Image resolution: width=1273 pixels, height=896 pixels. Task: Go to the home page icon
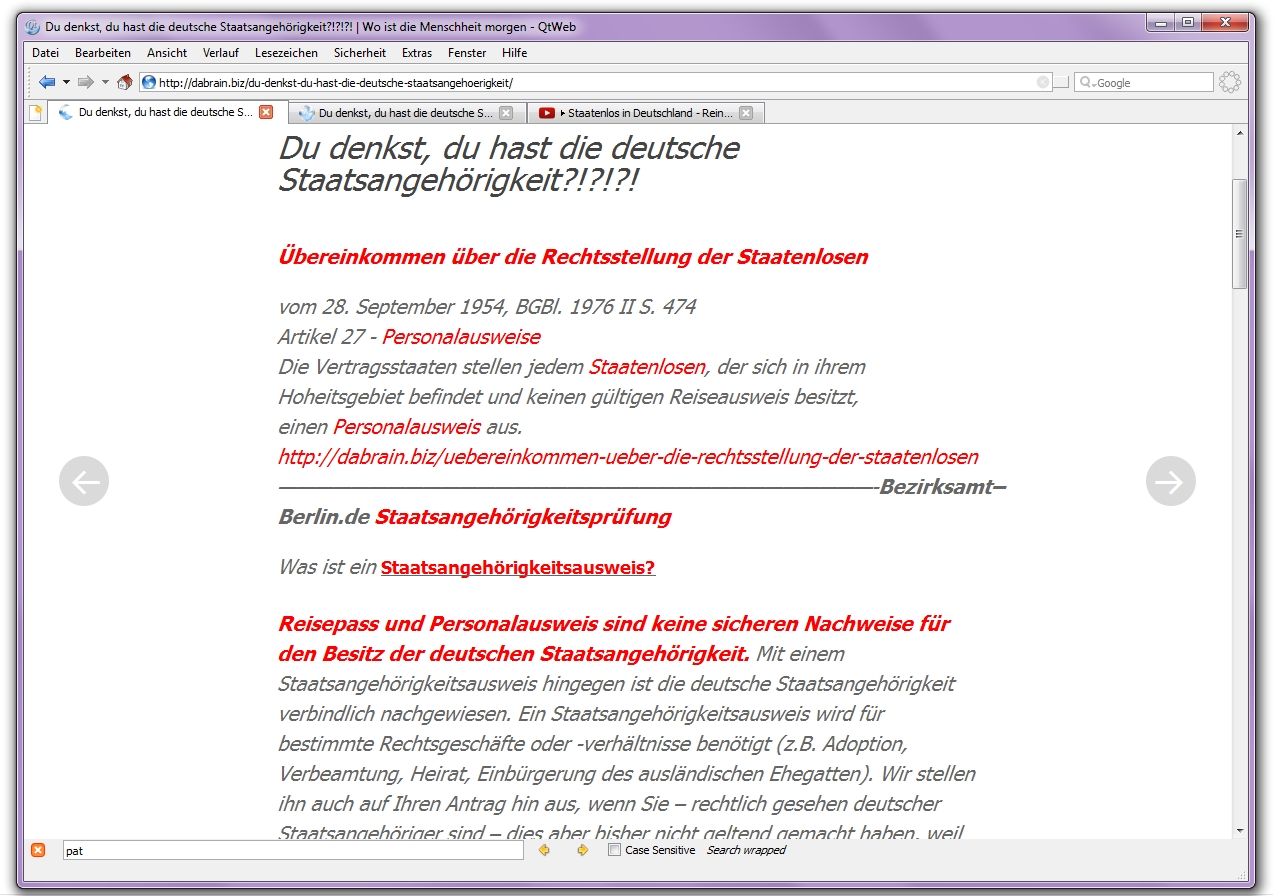[124, 82]
